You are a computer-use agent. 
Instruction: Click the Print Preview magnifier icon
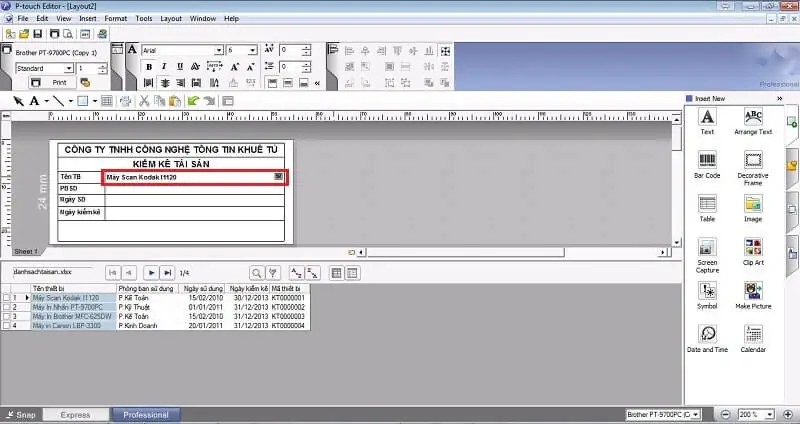(x=67, y=34)
